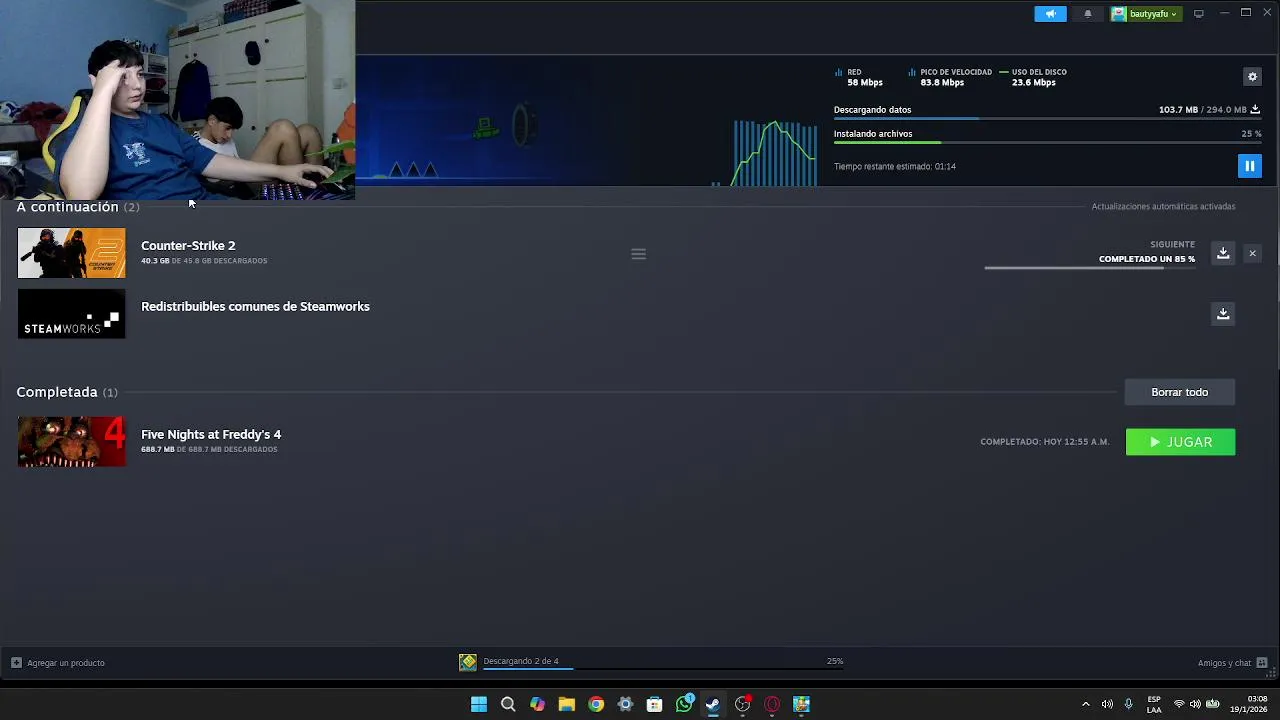1280x720 pixels.
Task: Open the Windows Start menu
Action: [479, 704]
